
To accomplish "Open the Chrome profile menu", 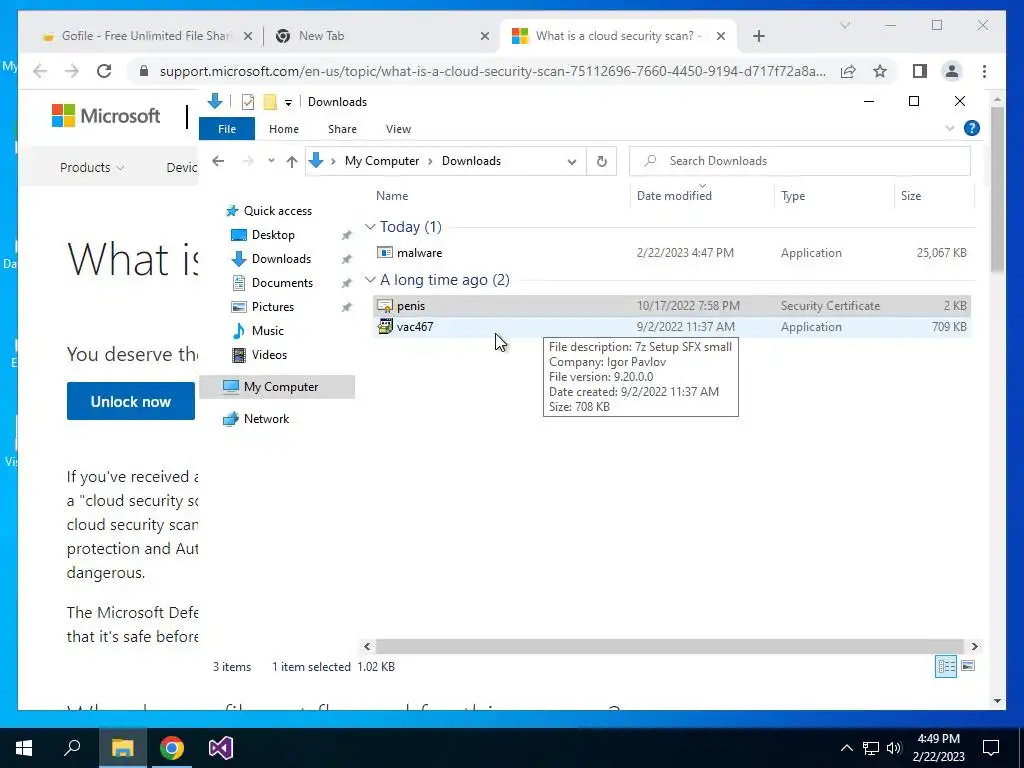I will tap(952, 71).
